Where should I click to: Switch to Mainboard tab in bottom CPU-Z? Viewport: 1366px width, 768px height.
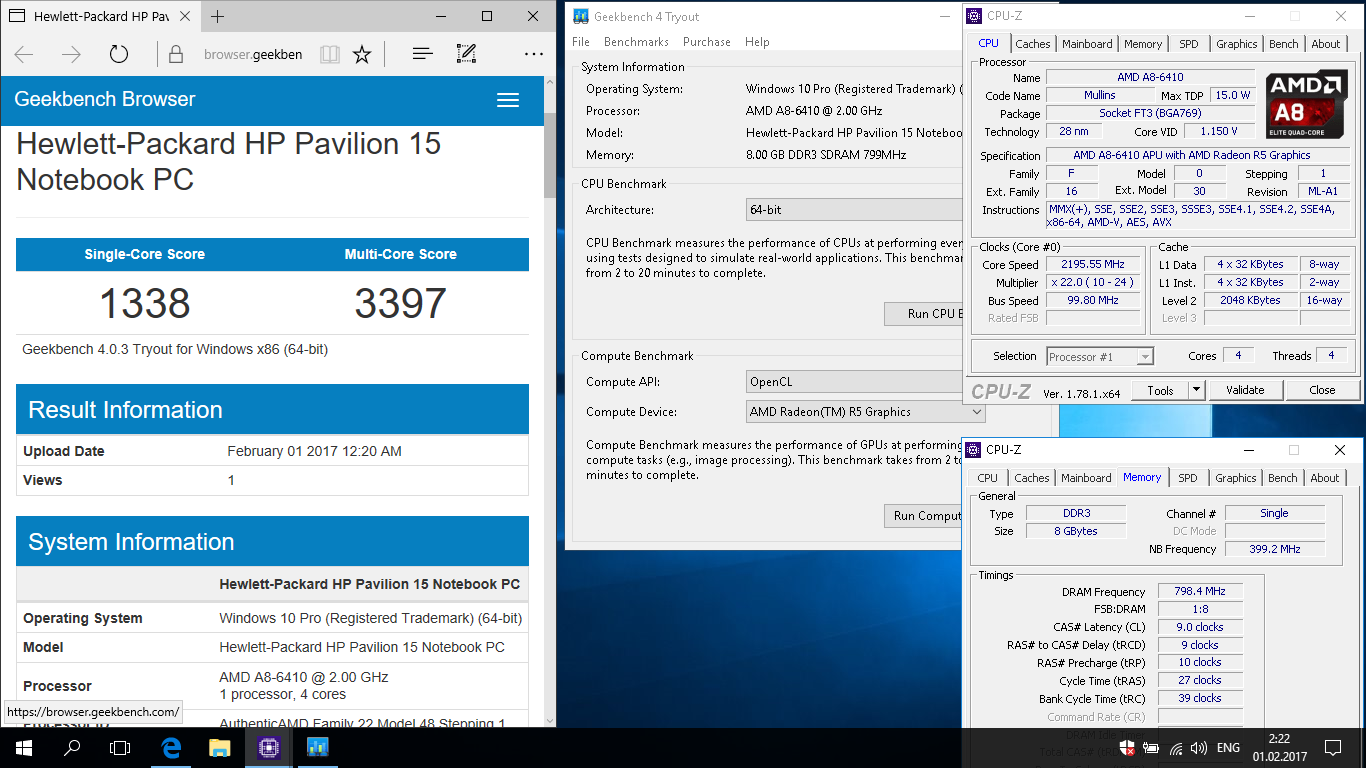1086,478
